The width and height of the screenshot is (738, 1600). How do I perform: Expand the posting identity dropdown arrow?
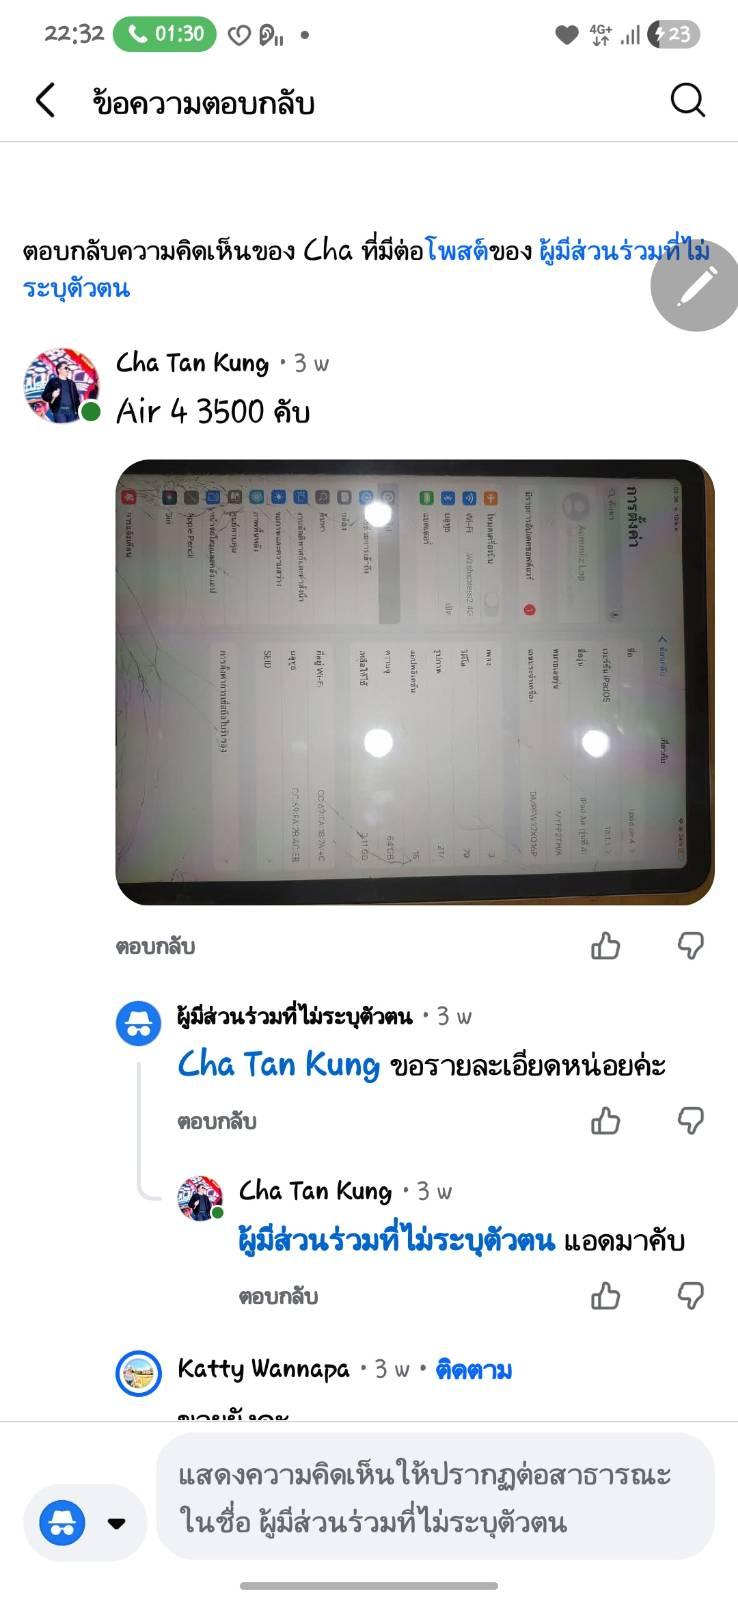(116, 1523)
